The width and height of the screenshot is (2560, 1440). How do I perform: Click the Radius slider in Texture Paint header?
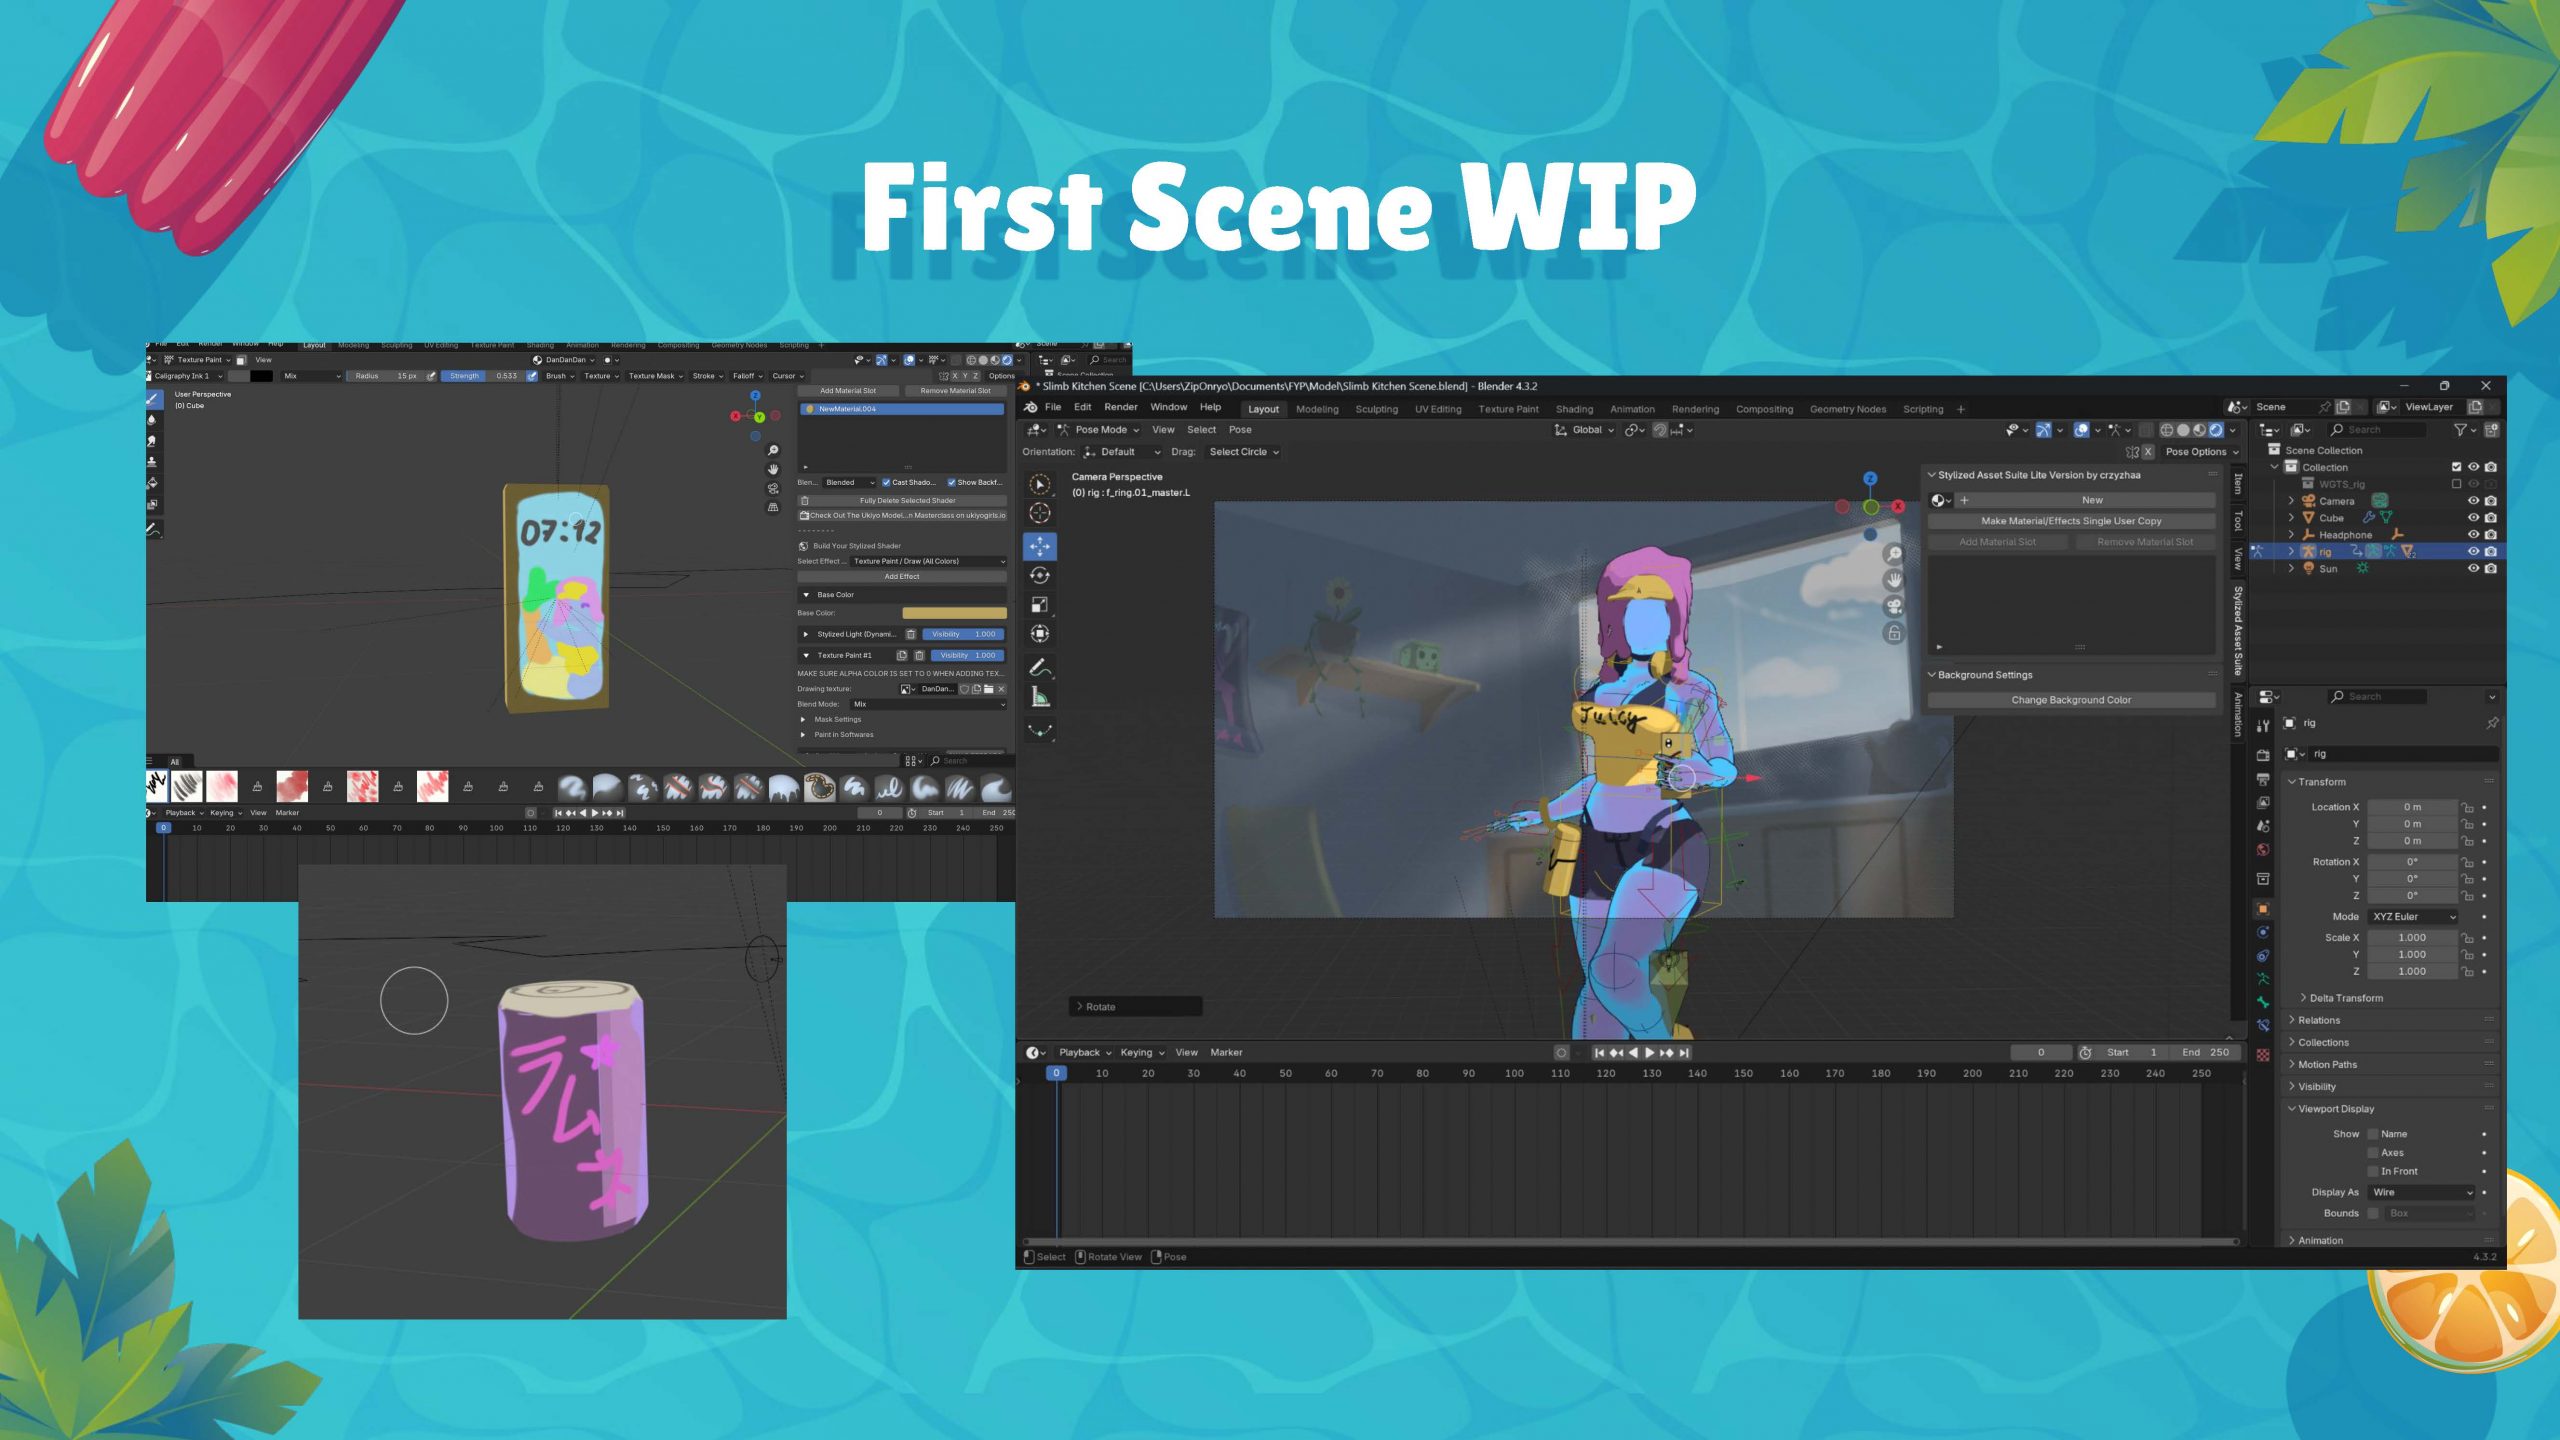click(x=385, y=376)
